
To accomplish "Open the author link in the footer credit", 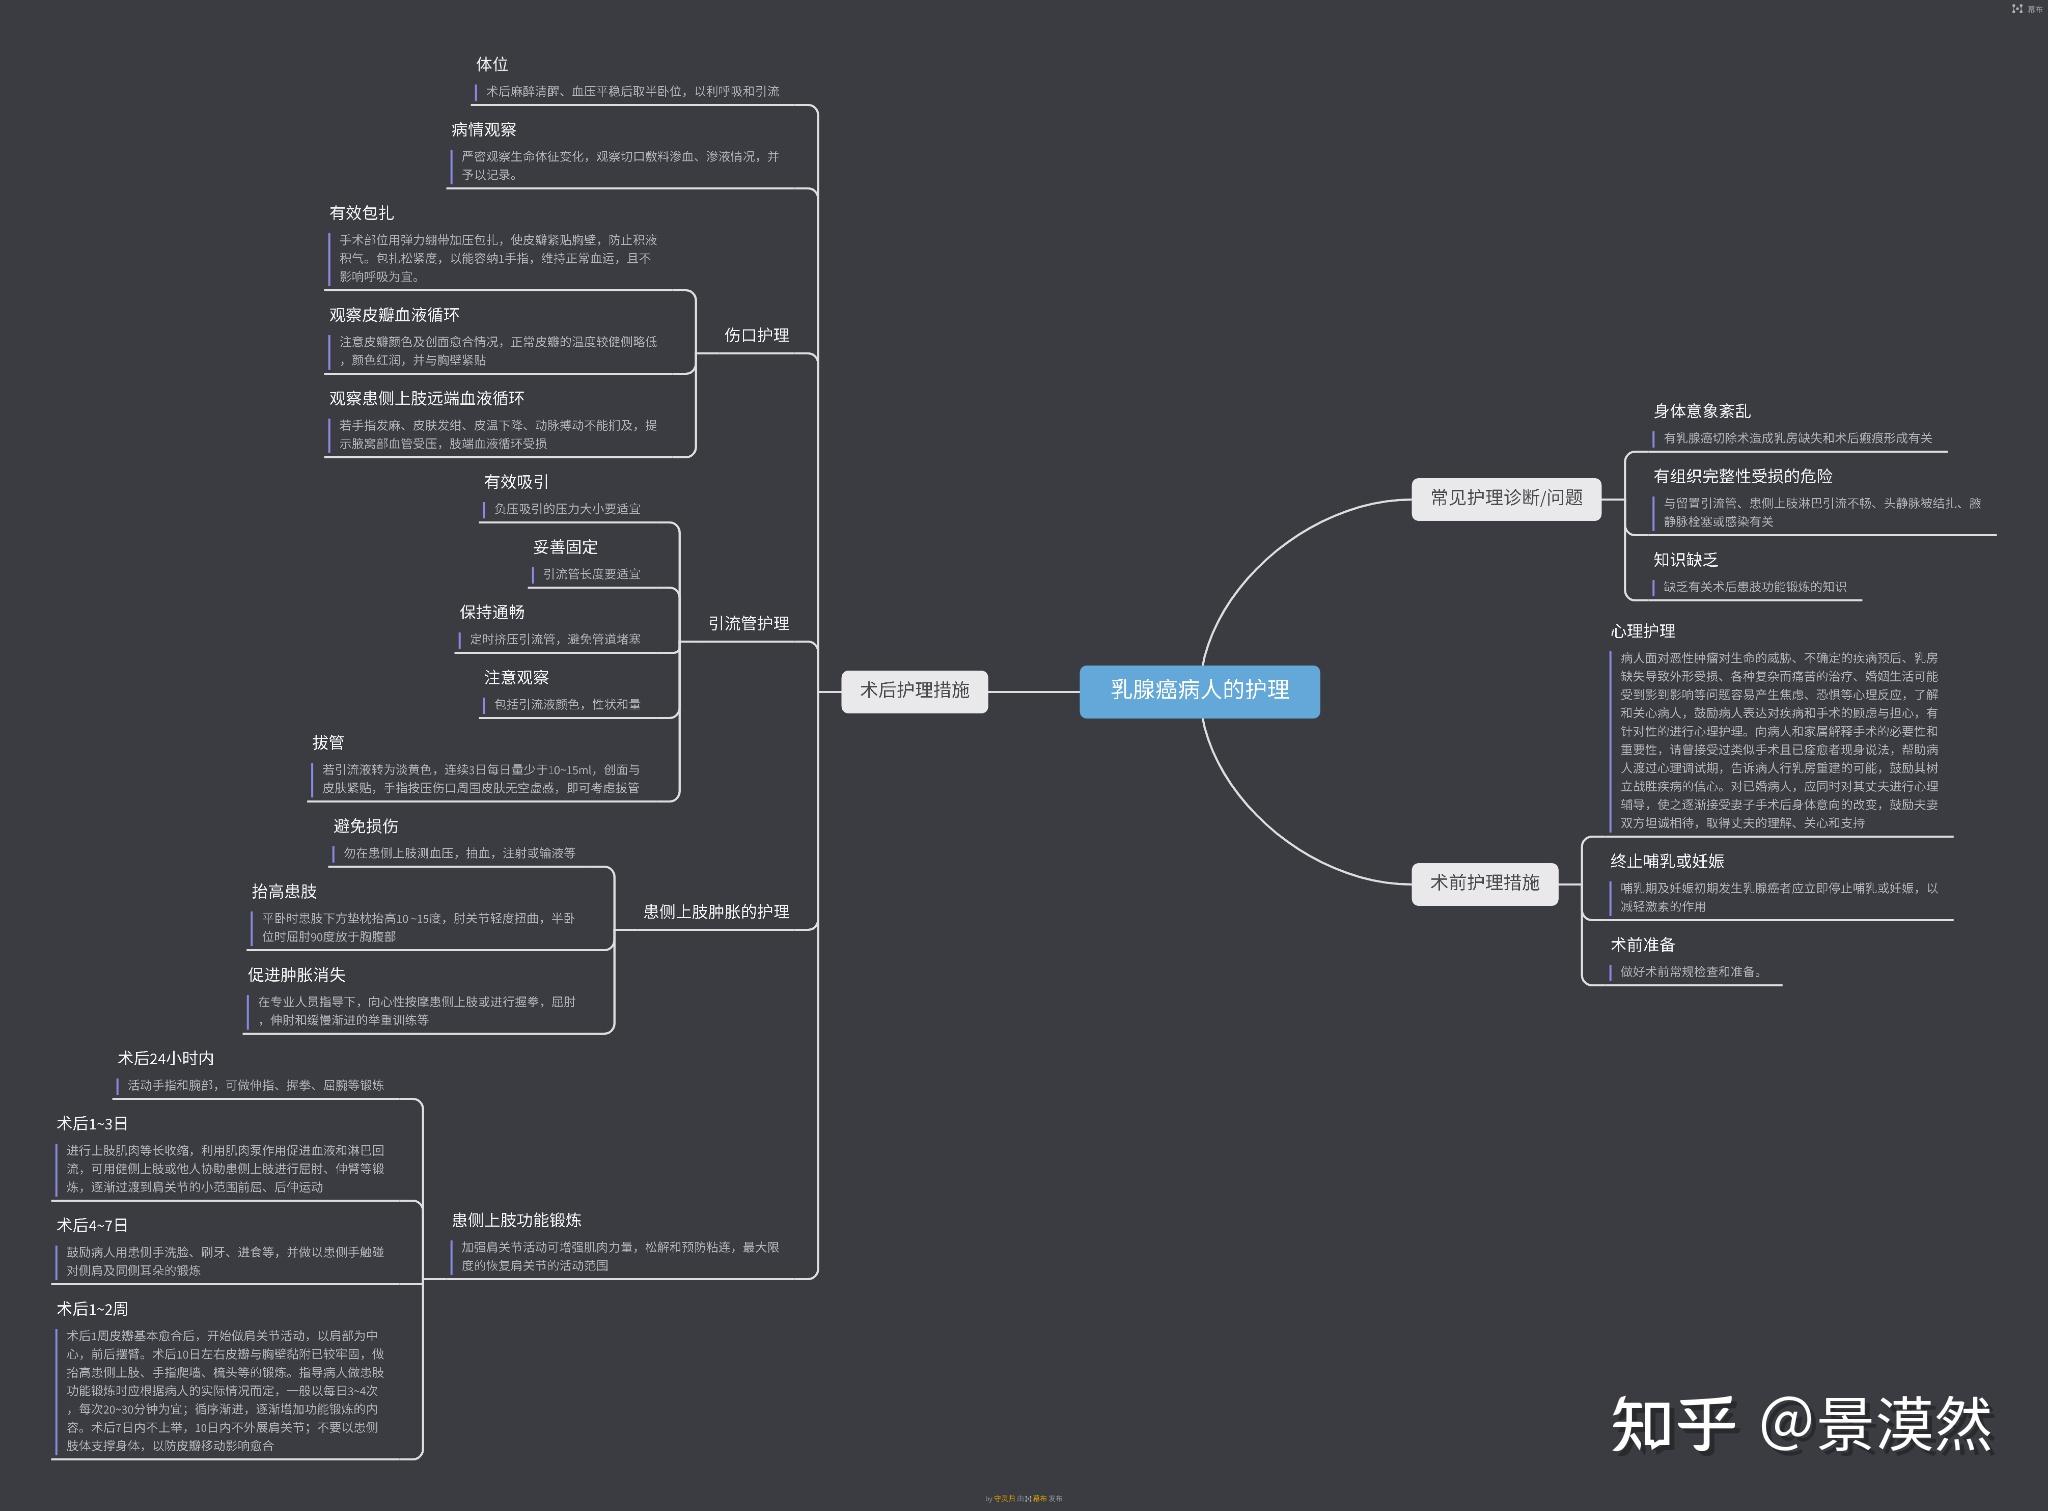I will click(x=1003, y=1498).
